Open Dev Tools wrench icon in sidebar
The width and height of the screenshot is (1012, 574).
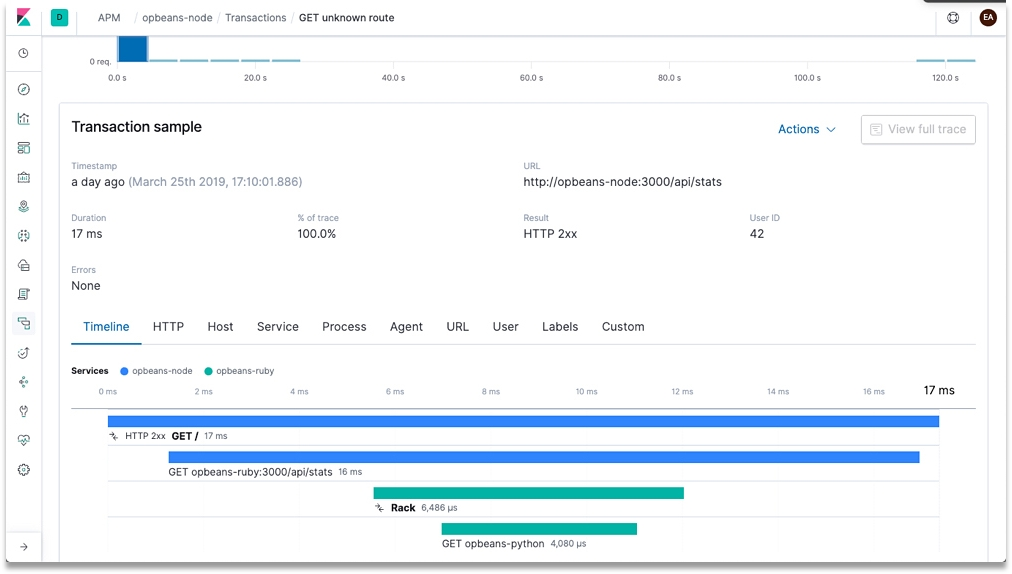tap(24, 411)
